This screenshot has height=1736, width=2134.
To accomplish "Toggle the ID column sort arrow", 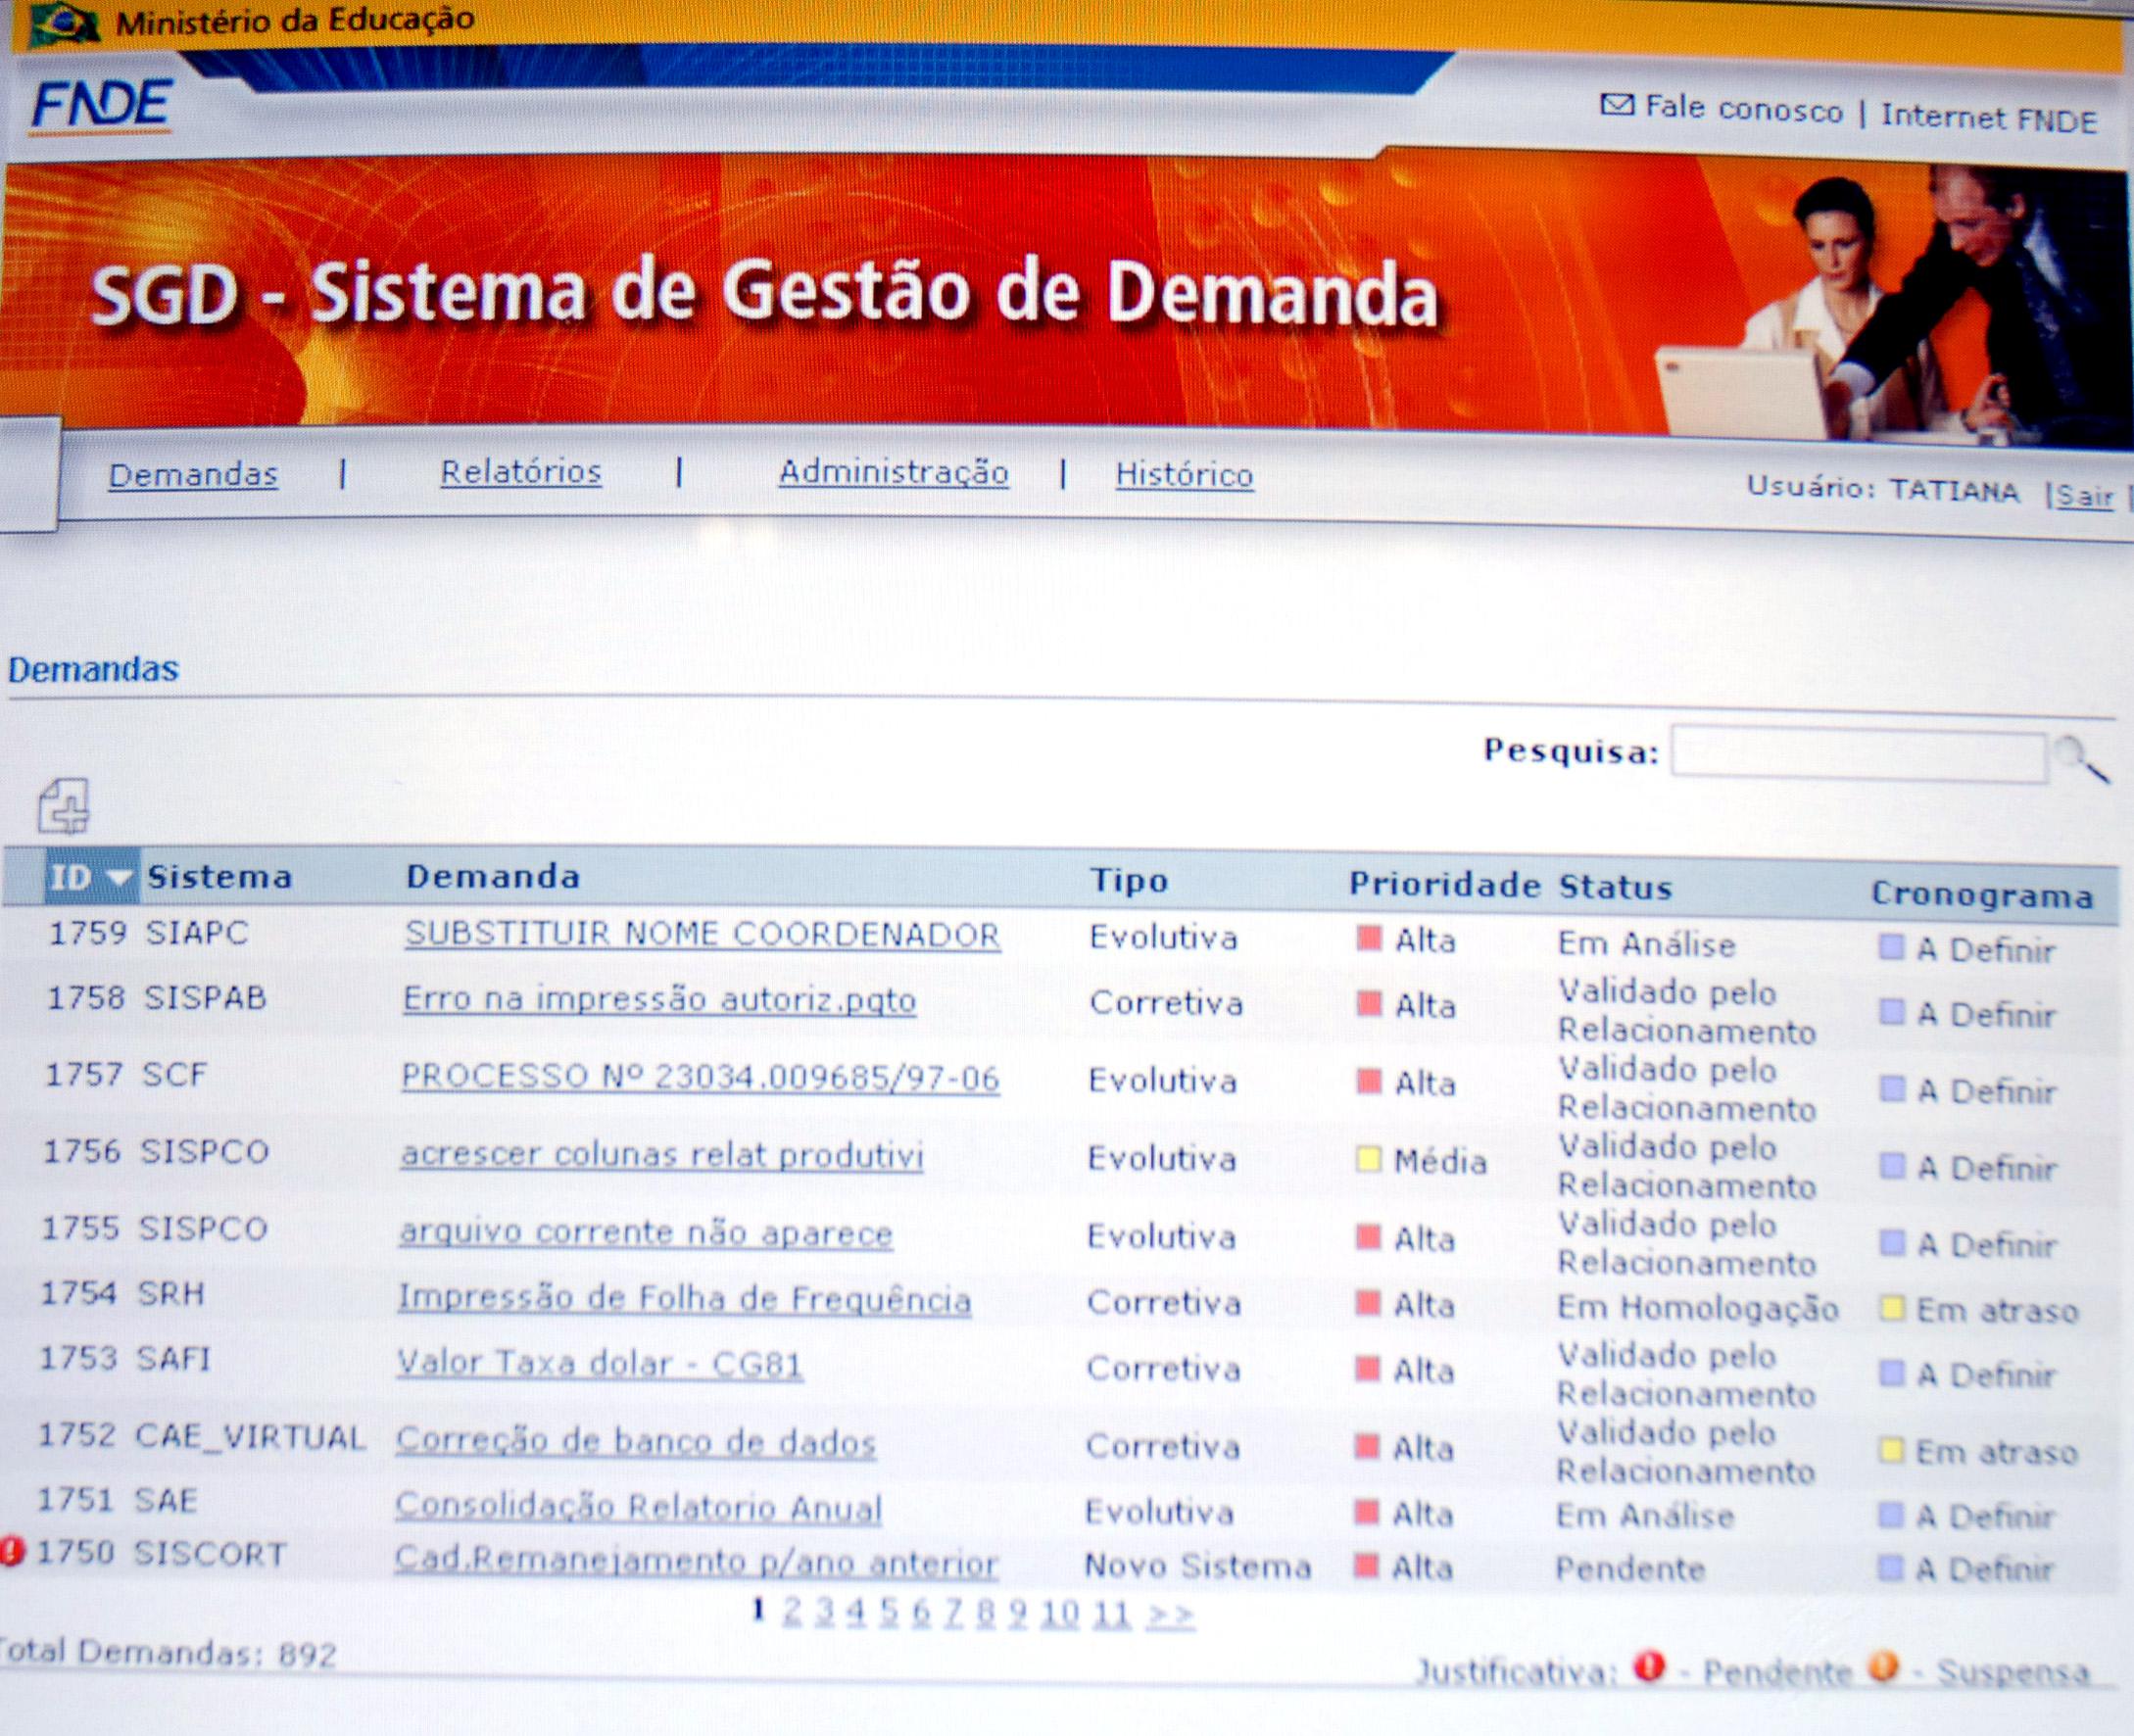I will (120, 878).
